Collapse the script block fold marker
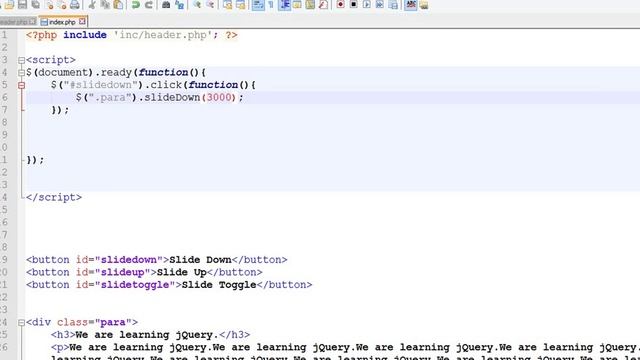This screenshot has width=640, height=360. pos(21,60)
